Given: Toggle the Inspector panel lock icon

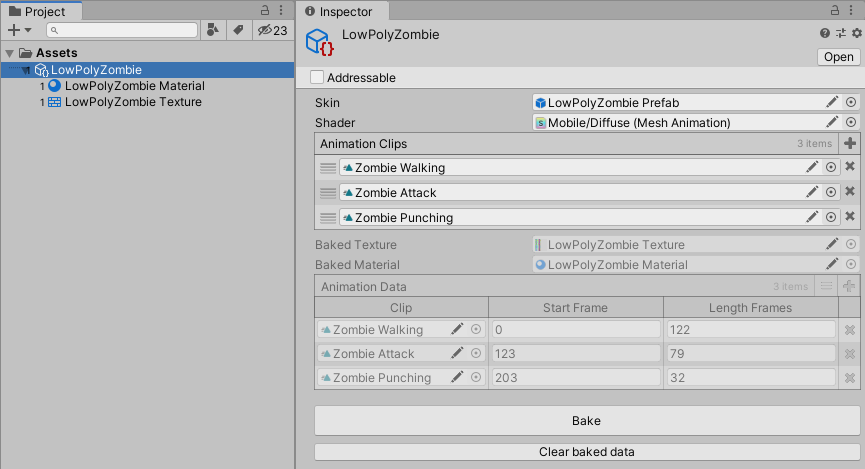Looking at the screenshot, I should coord(835,10).
